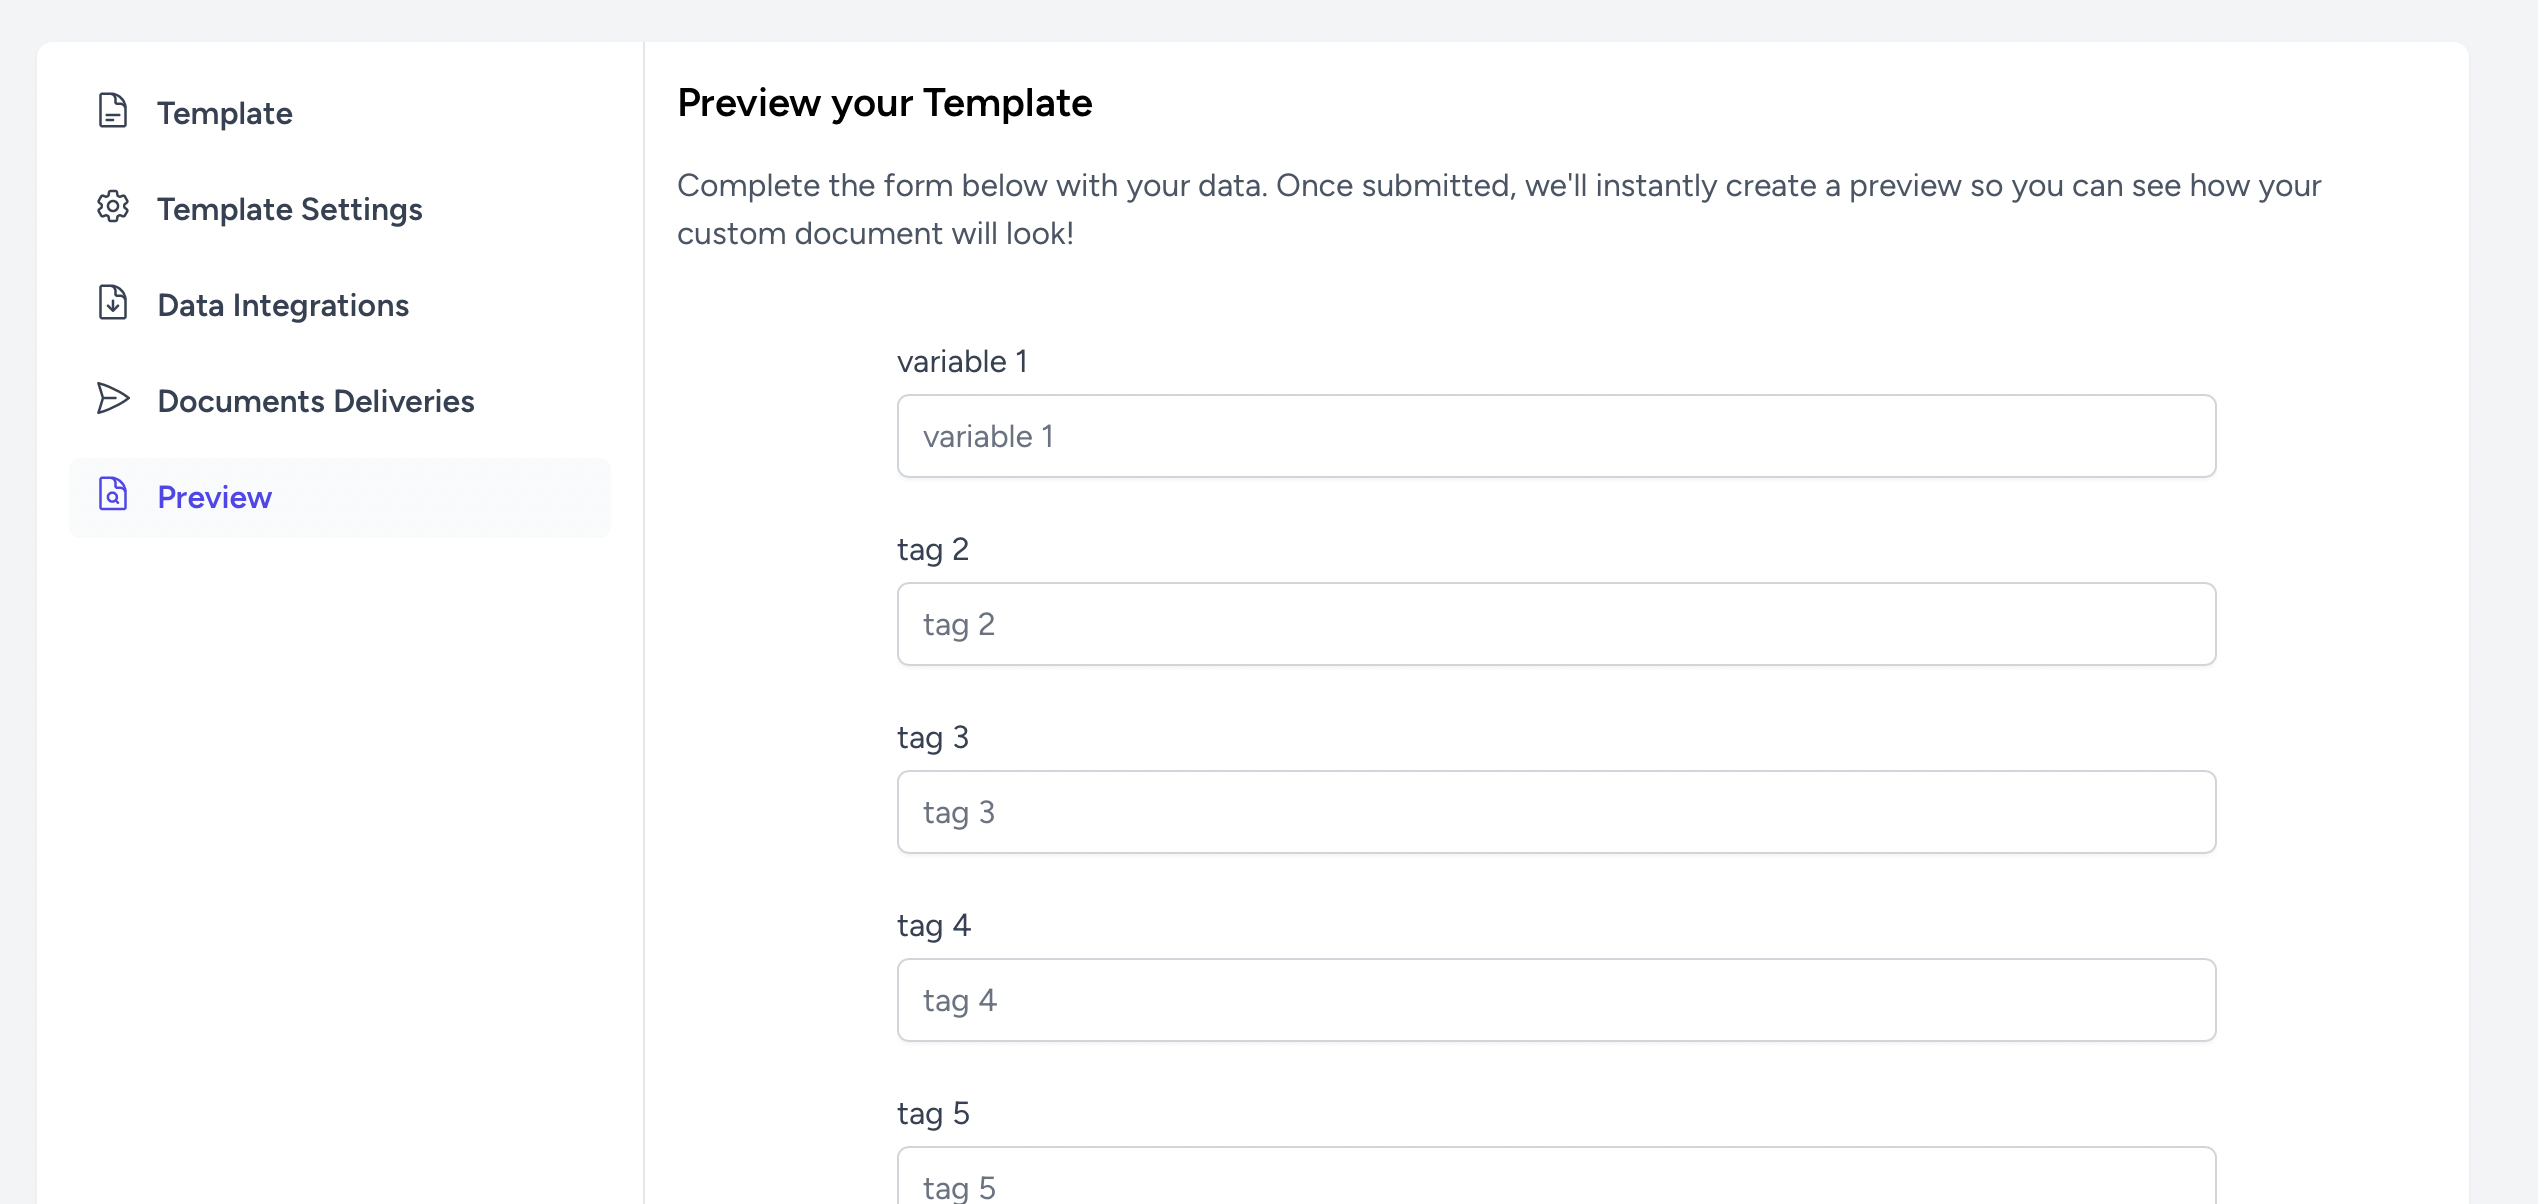Select Data Integrations text in sidebar
Viewport: 2538px width, 1204px height.
283,305
